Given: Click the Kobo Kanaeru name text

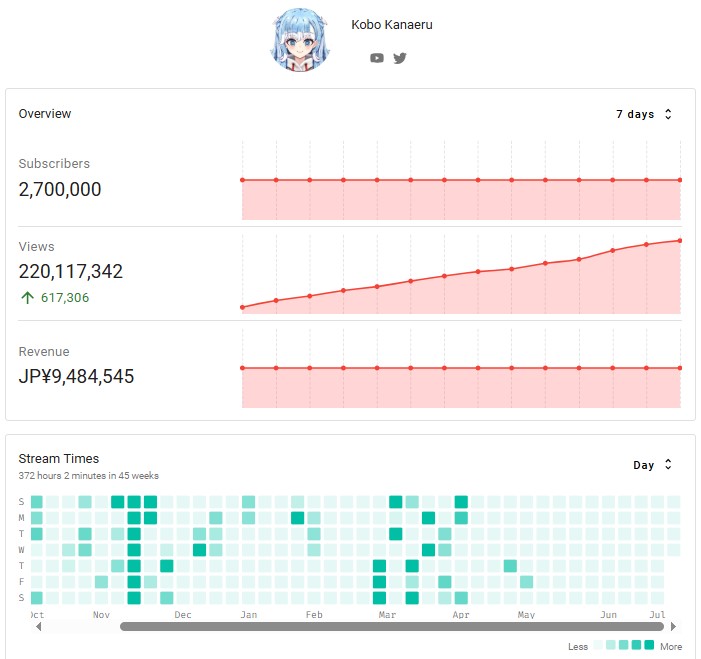Looking at the screenshot, I should tap(392, 25).
